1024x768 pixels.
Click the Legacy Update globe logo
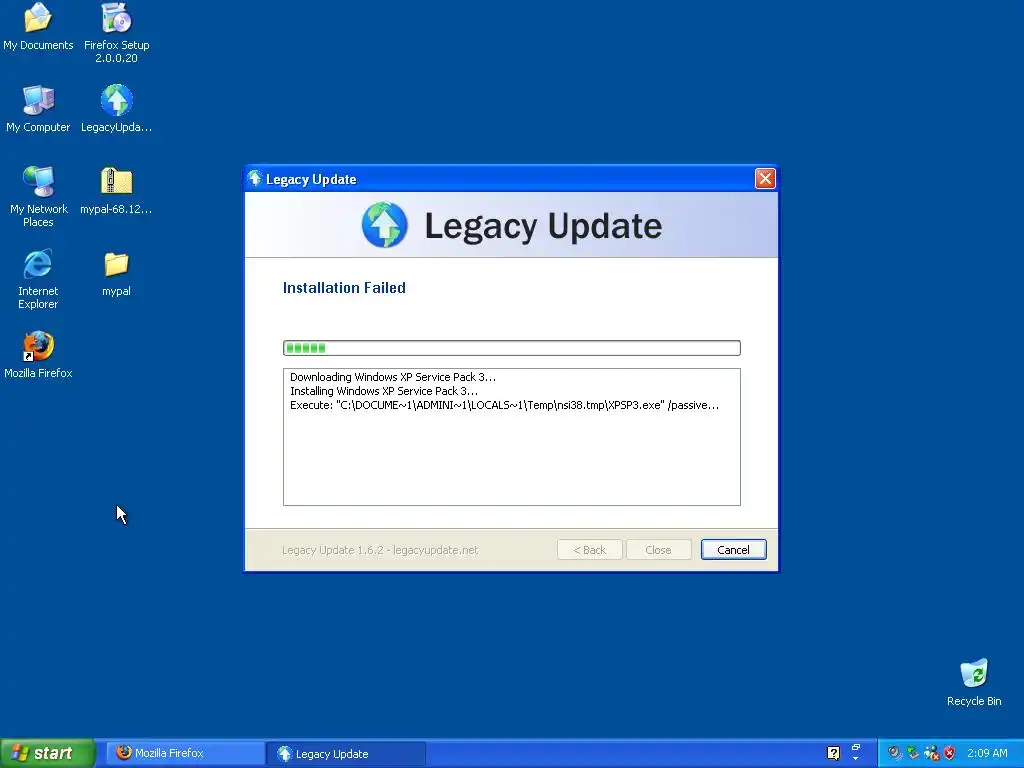(x=385, y=225)
